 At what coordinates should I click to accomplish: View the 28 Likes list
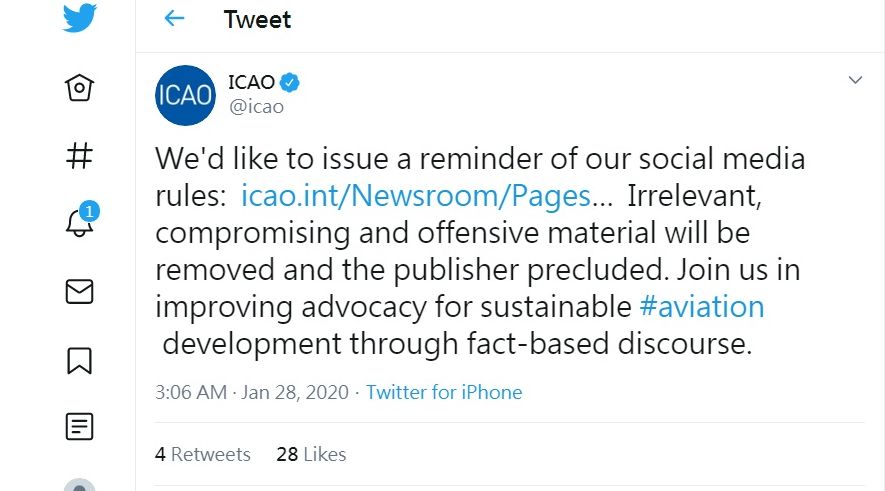click(x=311, y=454)
